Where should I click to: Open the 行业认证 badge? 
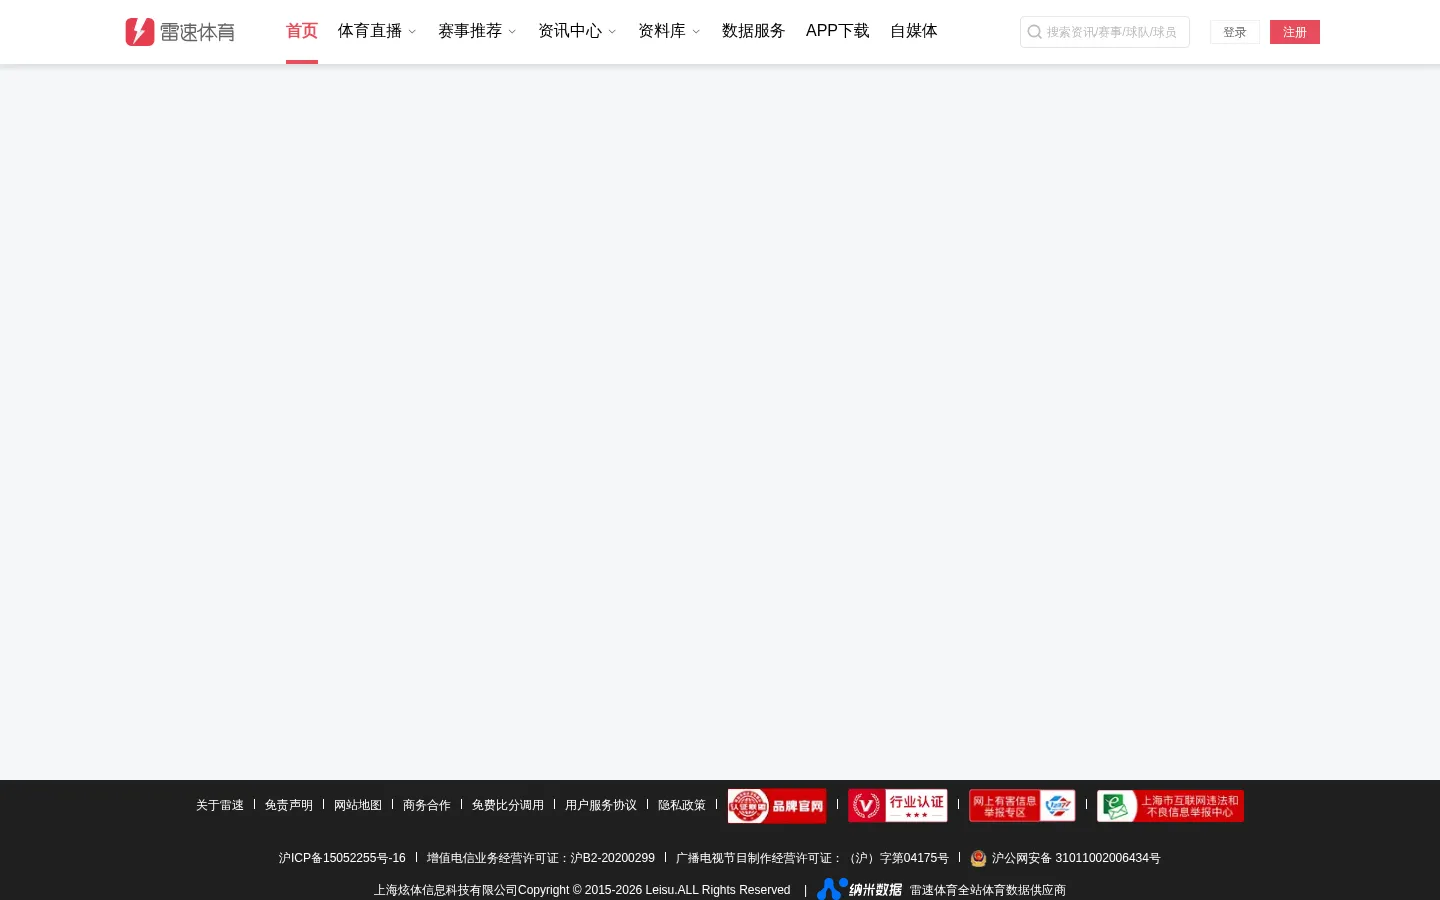(898, 806)
